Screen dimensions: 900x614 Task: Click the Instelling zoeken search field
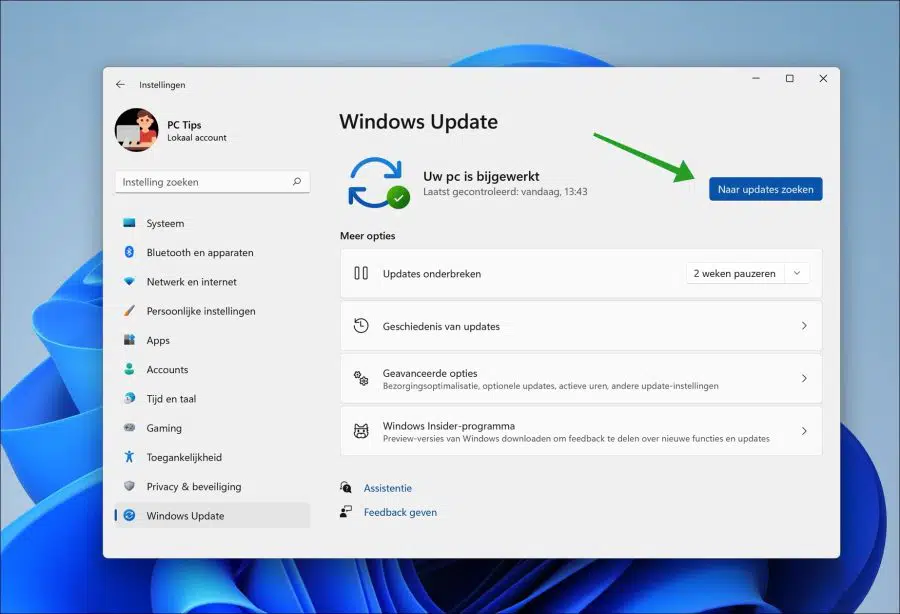pos(212,182)
